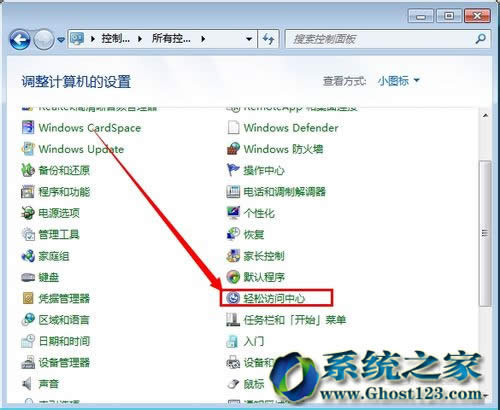Open the Windows CardSpace icon
500x410 pixels.
[x=28, y=128]
